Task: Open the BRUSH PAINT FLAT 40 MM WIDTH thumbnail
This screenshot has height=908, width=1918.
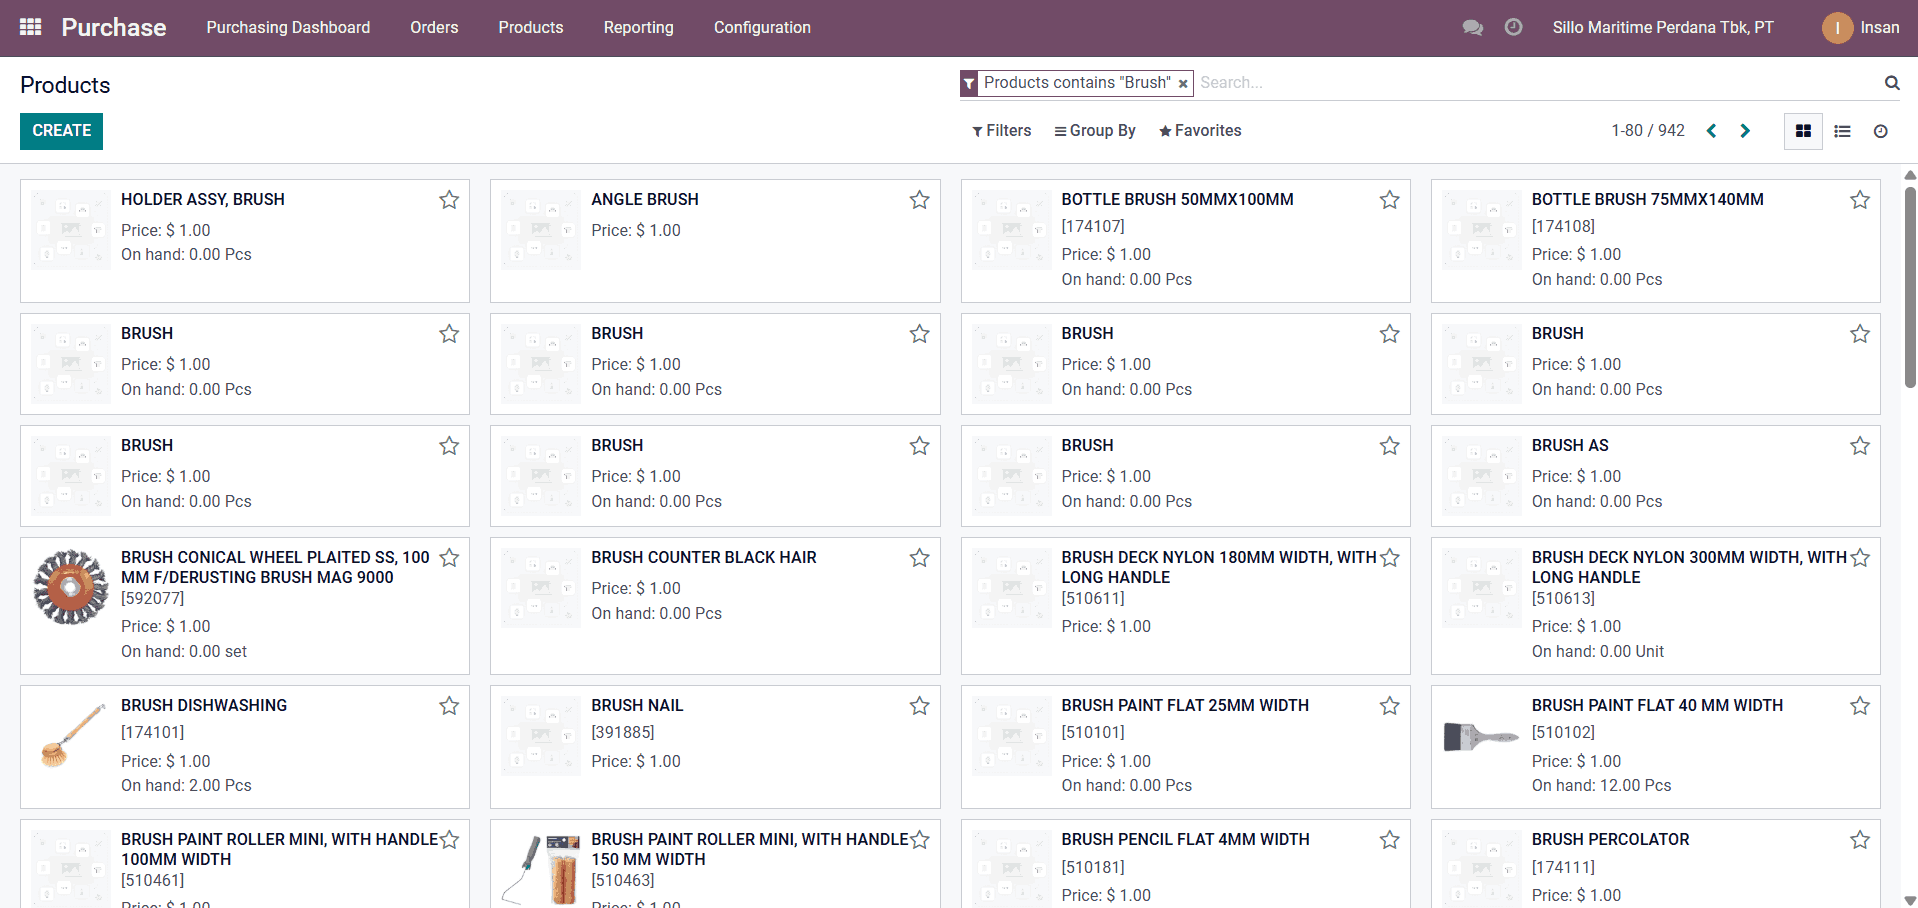Action: coord(1481,737)
